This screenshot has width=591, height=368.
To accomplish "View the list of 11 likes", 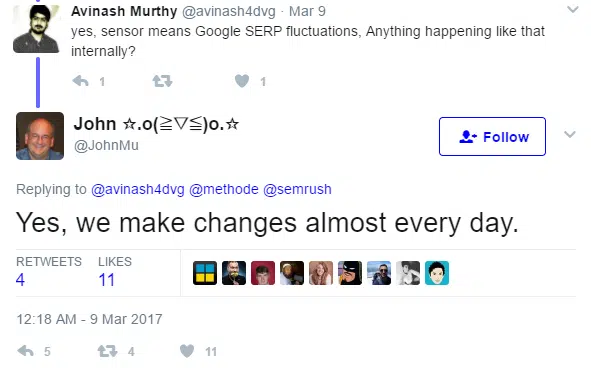I will (115, 272).
